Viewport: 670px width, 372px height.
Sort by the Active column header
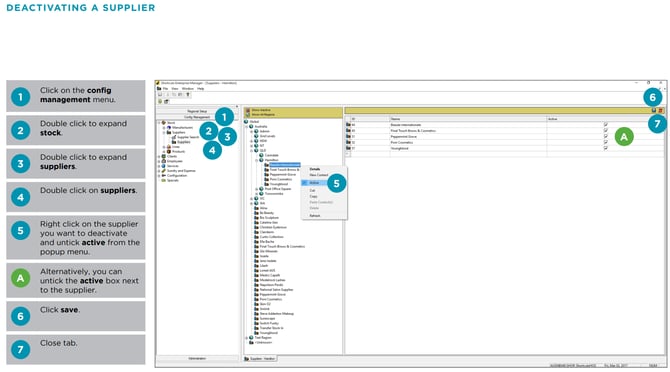tap(605, 119)
